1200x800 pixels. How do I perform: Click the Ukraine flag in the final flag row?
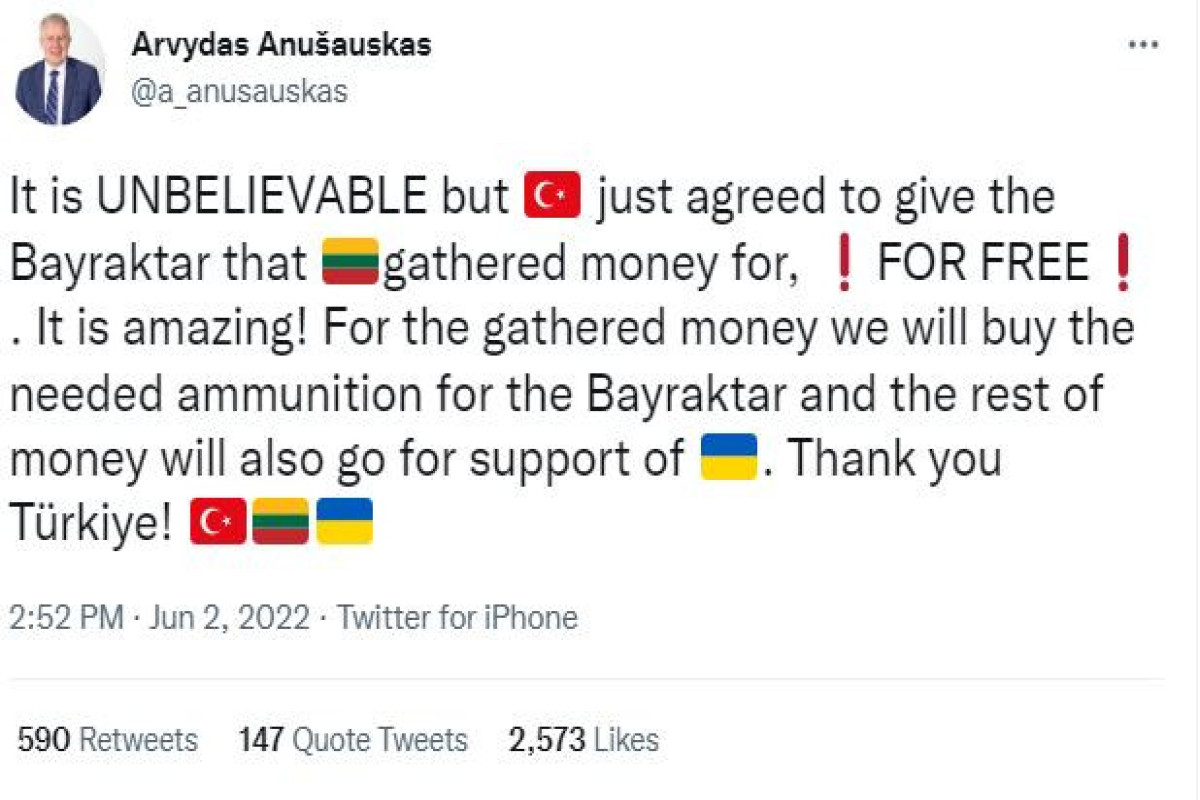click(x=344, y=523)
